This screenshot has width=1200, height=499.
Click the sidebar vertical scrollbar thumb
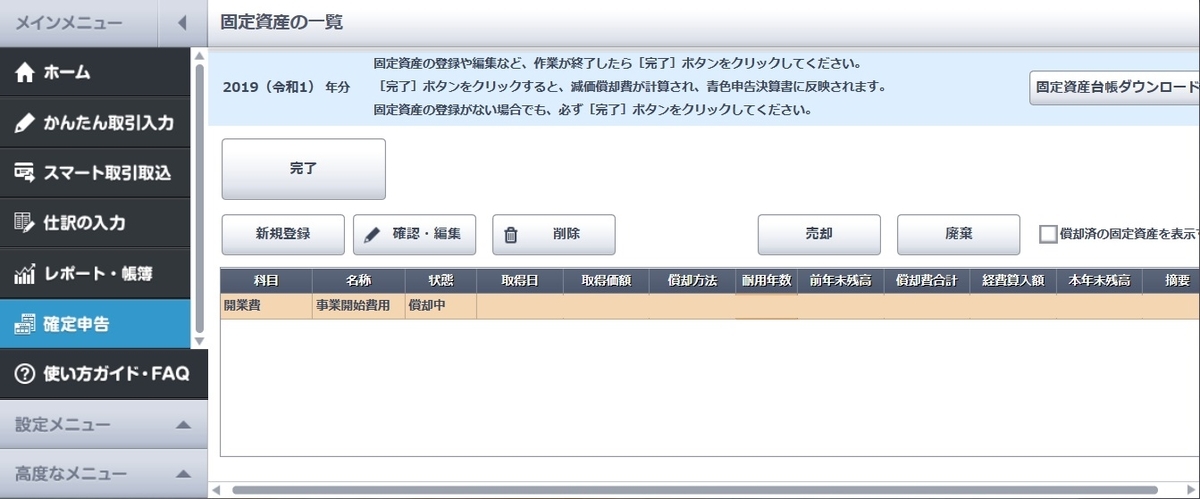coord(198,197)
